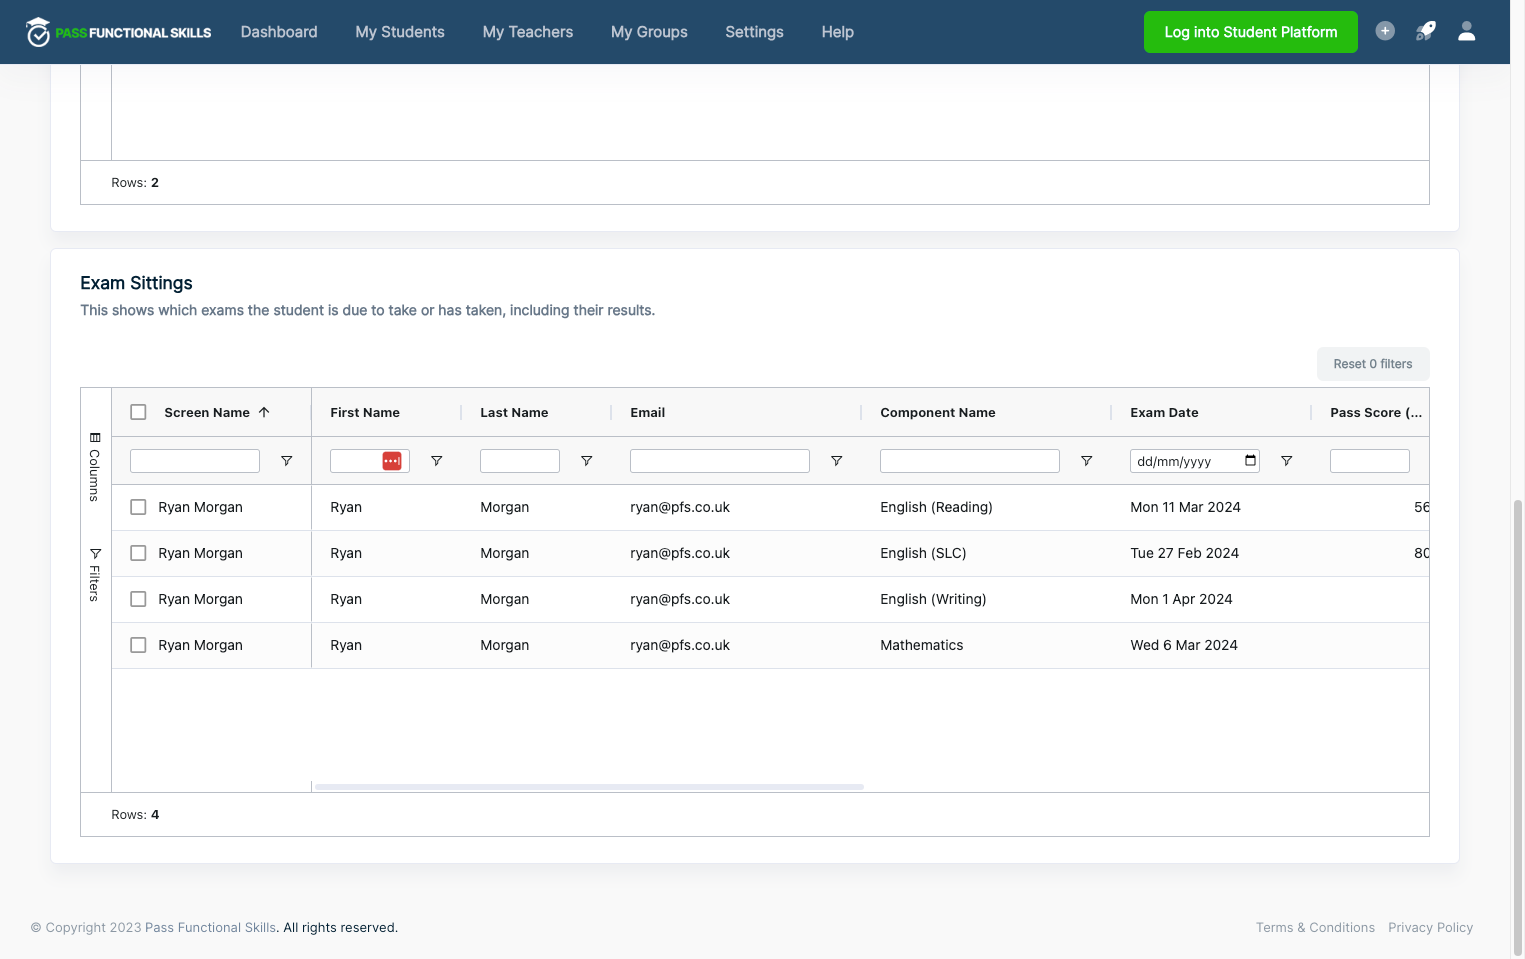Sort by First Name column header
This screenshot has width=1525, height=959.
click(x=365, y=412)
